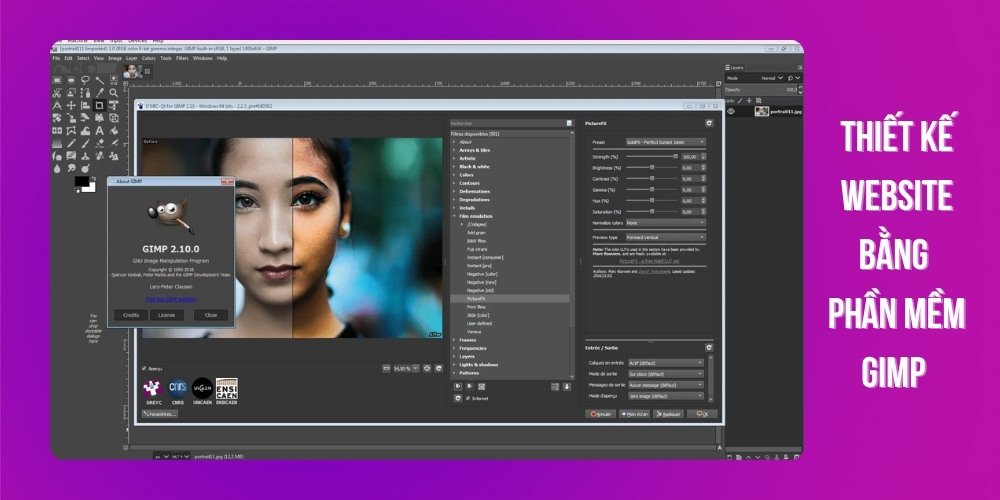1000x500 pixels.
Task: Select the Rectangle Select tool
Action: (57, 80)
